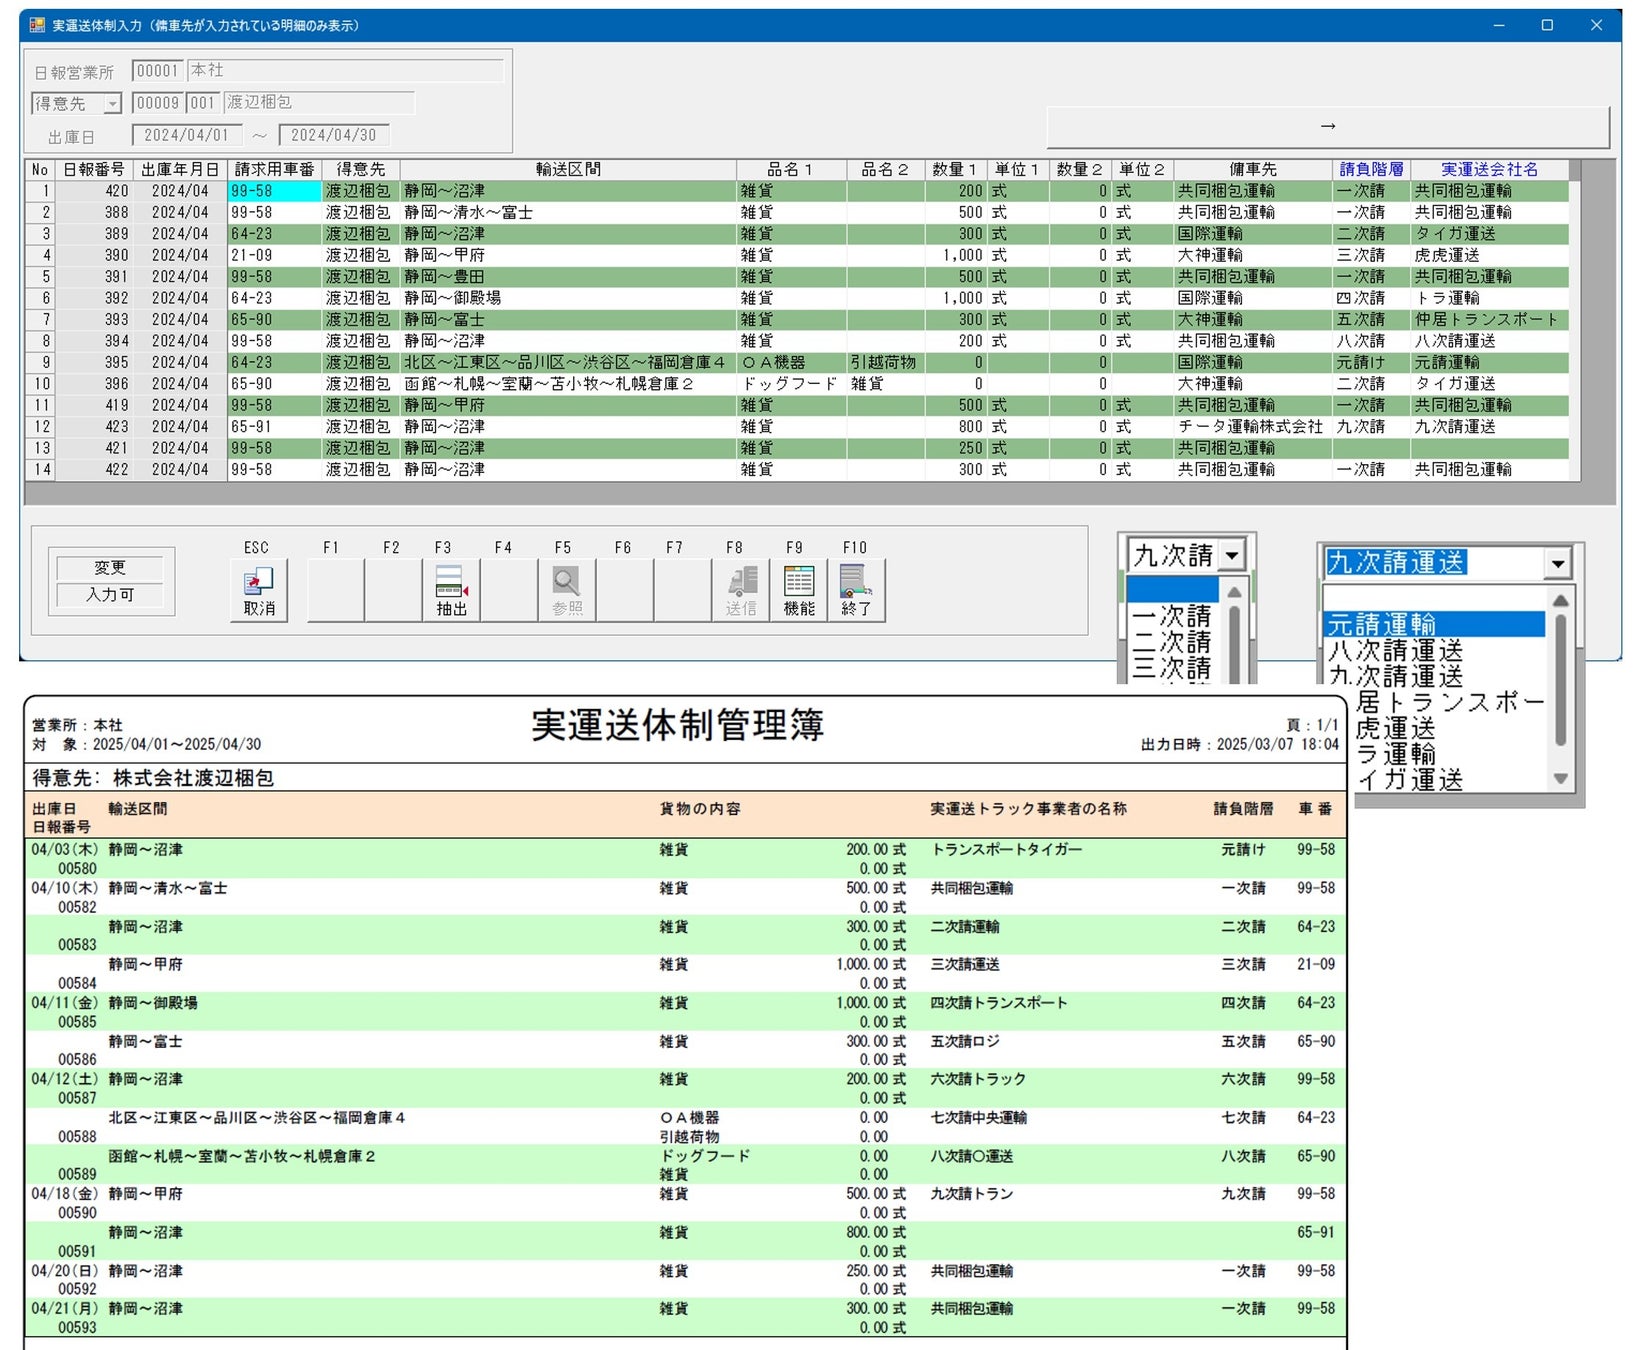
Task: Click 七次請中央運輸 in the report
Action: [x=978, y=1117]
